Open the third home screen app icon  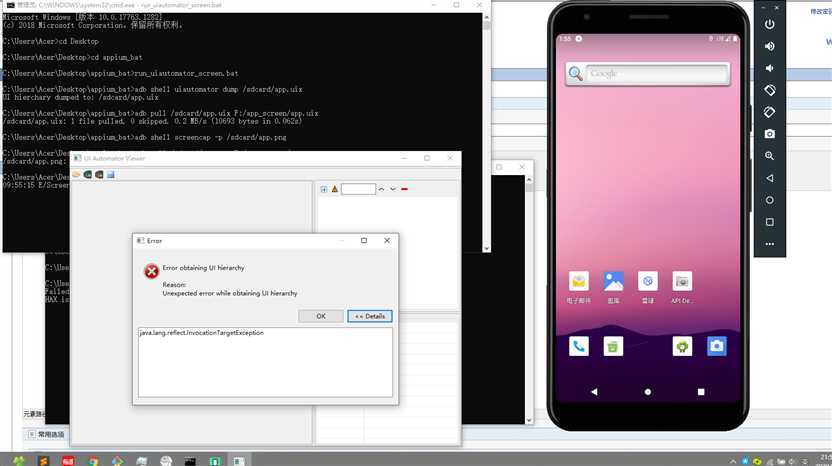click(x=647, y=281)
